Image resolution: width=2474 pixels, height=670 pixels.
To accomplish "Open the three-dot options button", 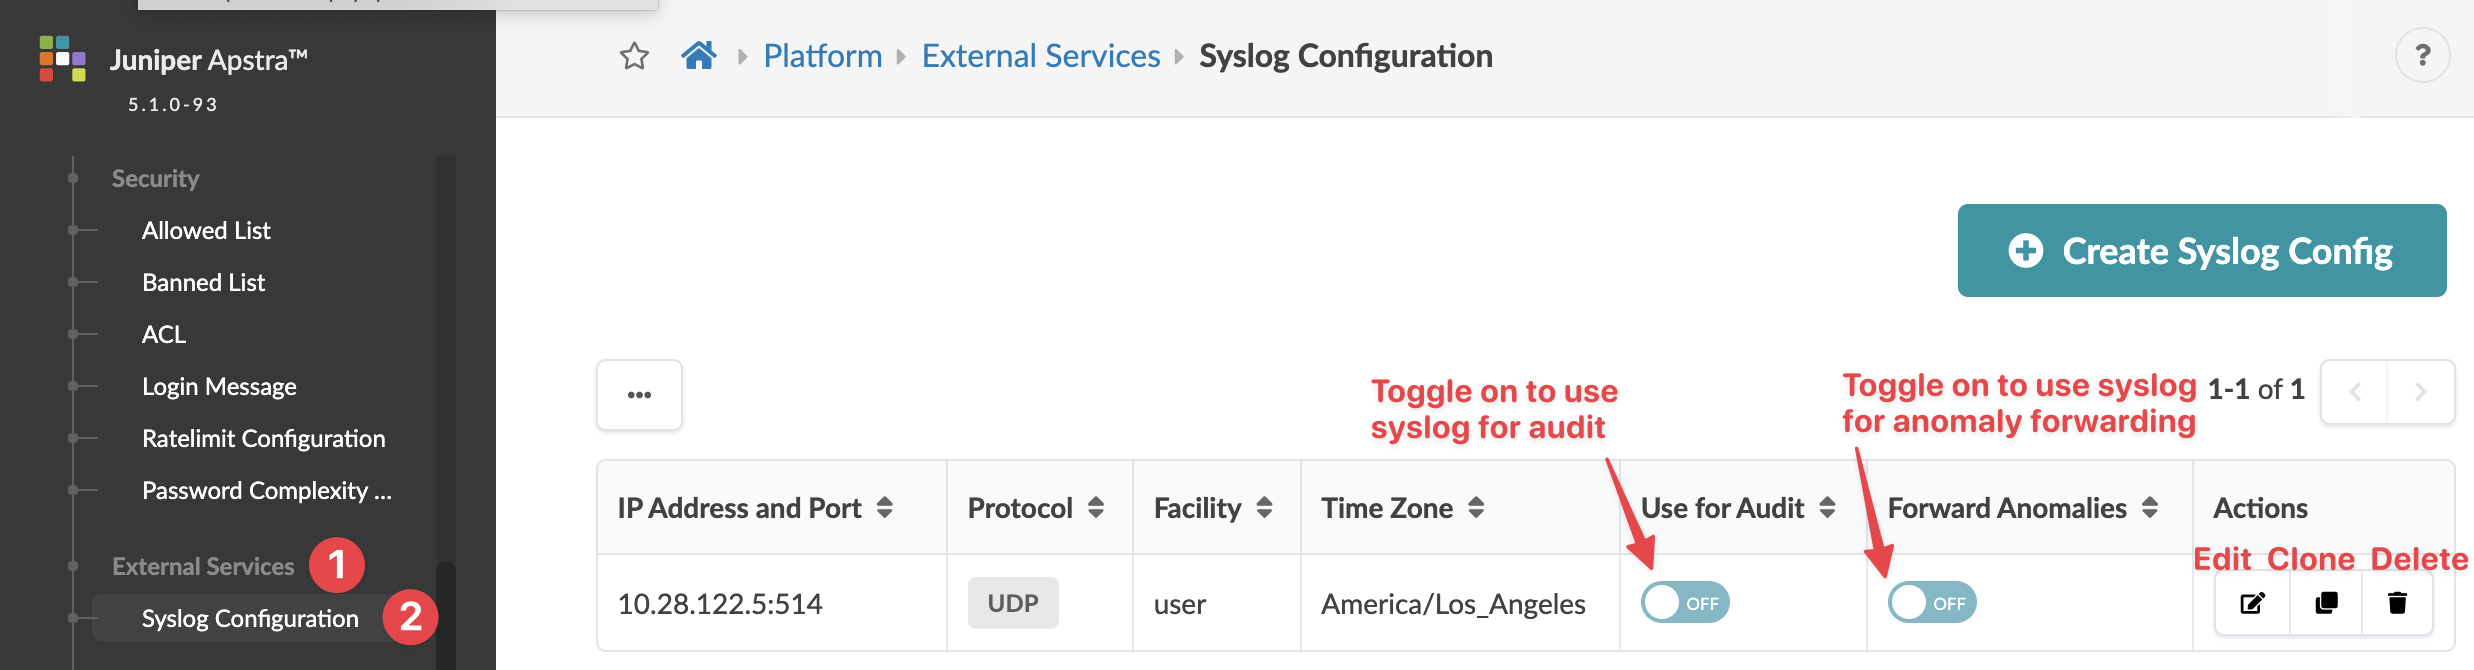I will tap(639, 395).
